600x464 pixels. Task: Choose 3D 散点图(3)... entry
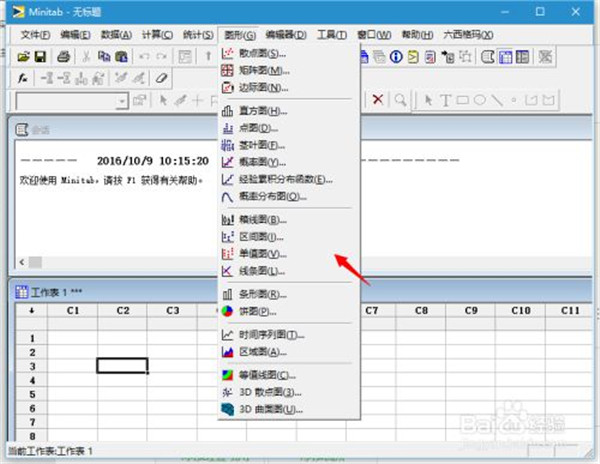pyautogui.click(x=289, y=392)
